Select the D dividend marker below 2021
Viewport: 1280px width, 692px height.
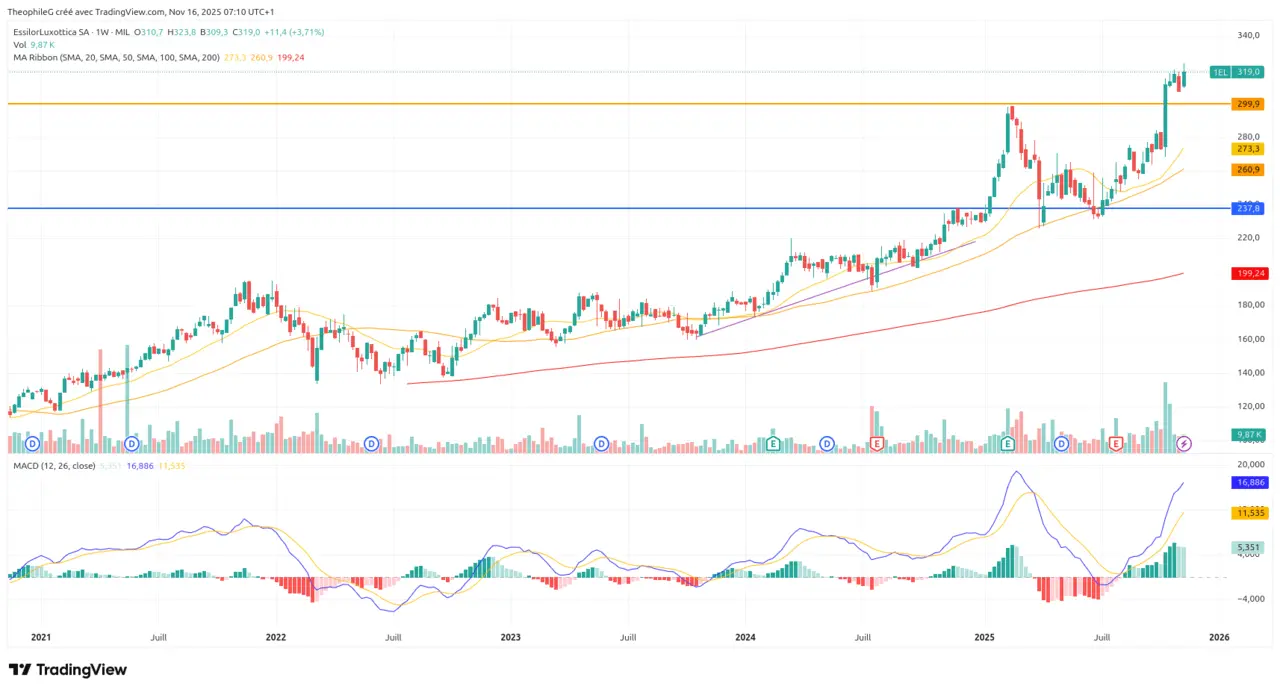[x=32, y=443]
